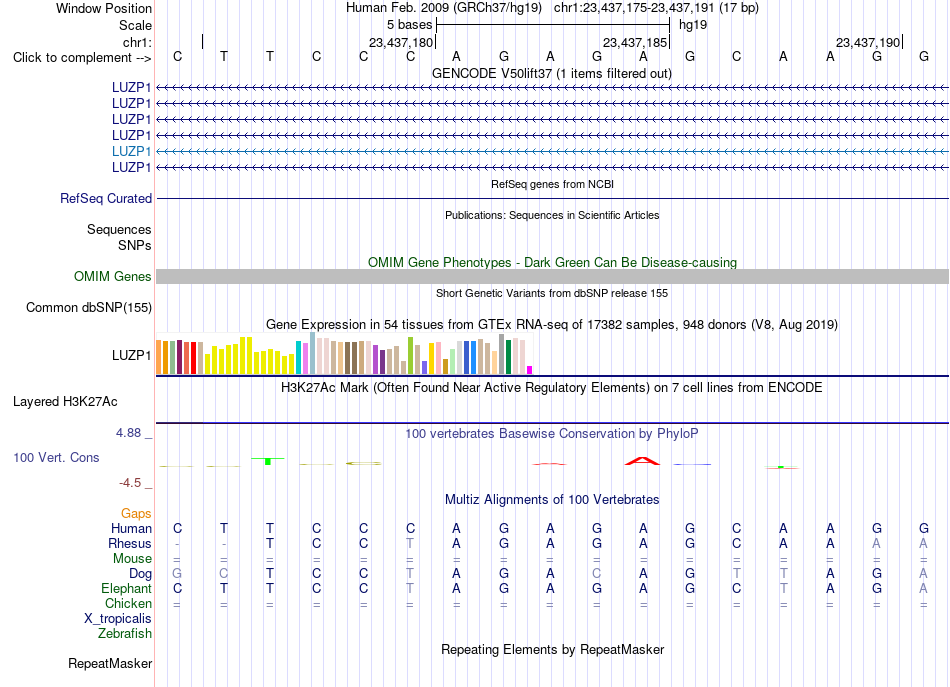The width and height of the screenshot is (950, 687).
Task: Click position marker 23,437,190
Action: point(868,42)
